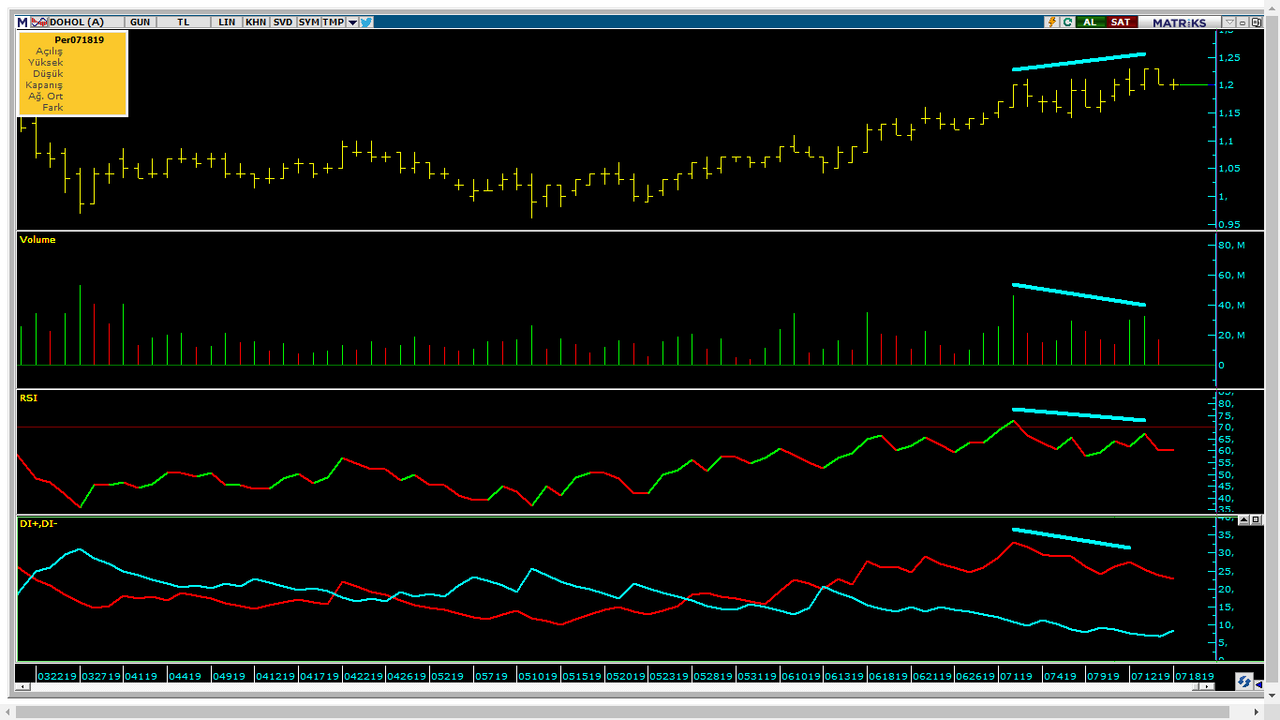1280x720 pixels.
Task: Toggle LIN chart scale button
Action: click(x=227, y=22)
